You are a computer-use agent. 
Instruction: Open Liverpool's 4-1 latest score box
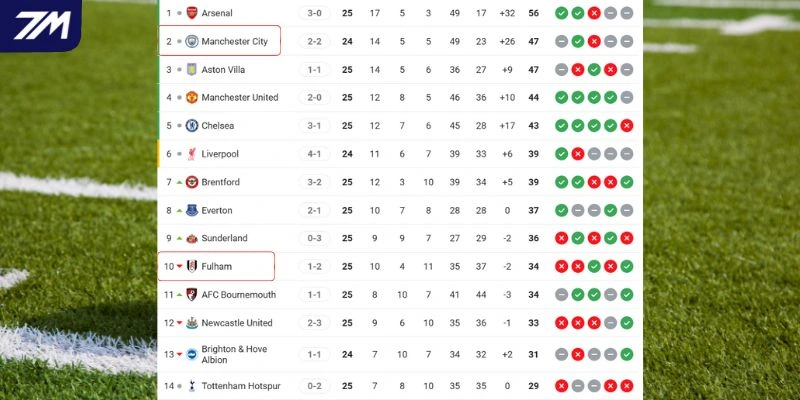314,154
